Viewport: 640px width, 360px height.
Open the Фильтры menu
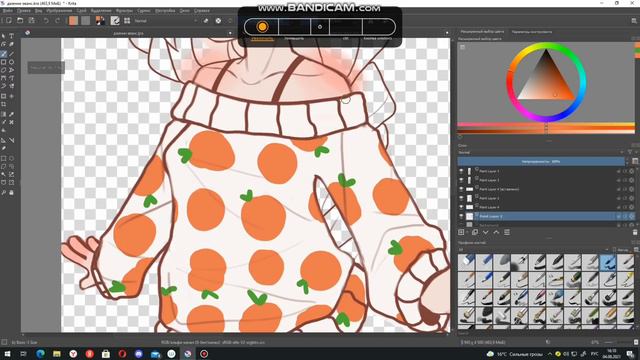[x=124, y=11]
